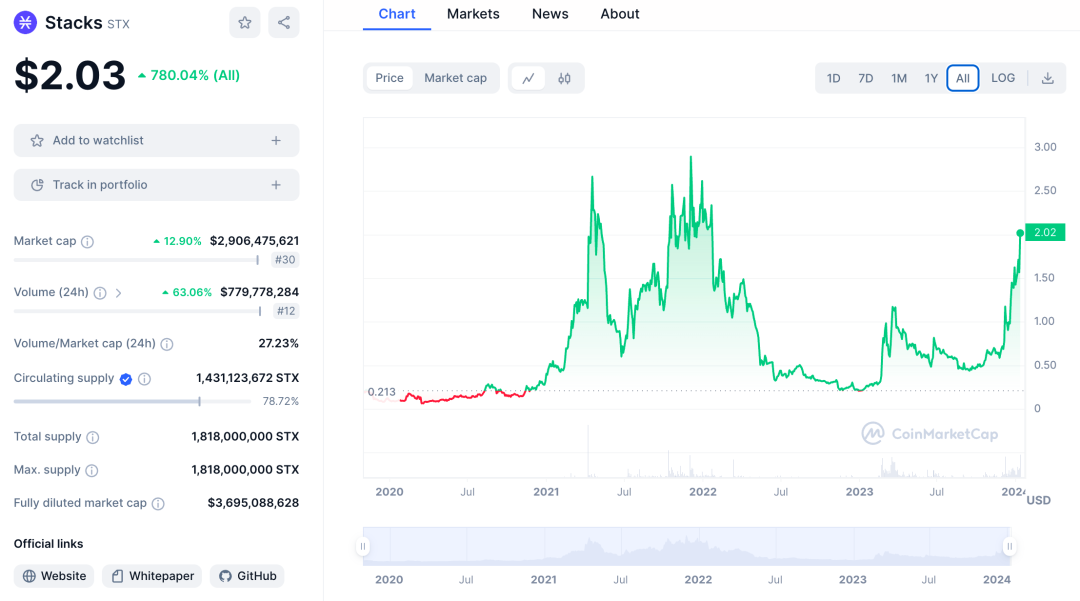The width and height of the screenshot is (1080, 601).
Task: Click the green 2.02 current price label
Action: coord(1045,233)
